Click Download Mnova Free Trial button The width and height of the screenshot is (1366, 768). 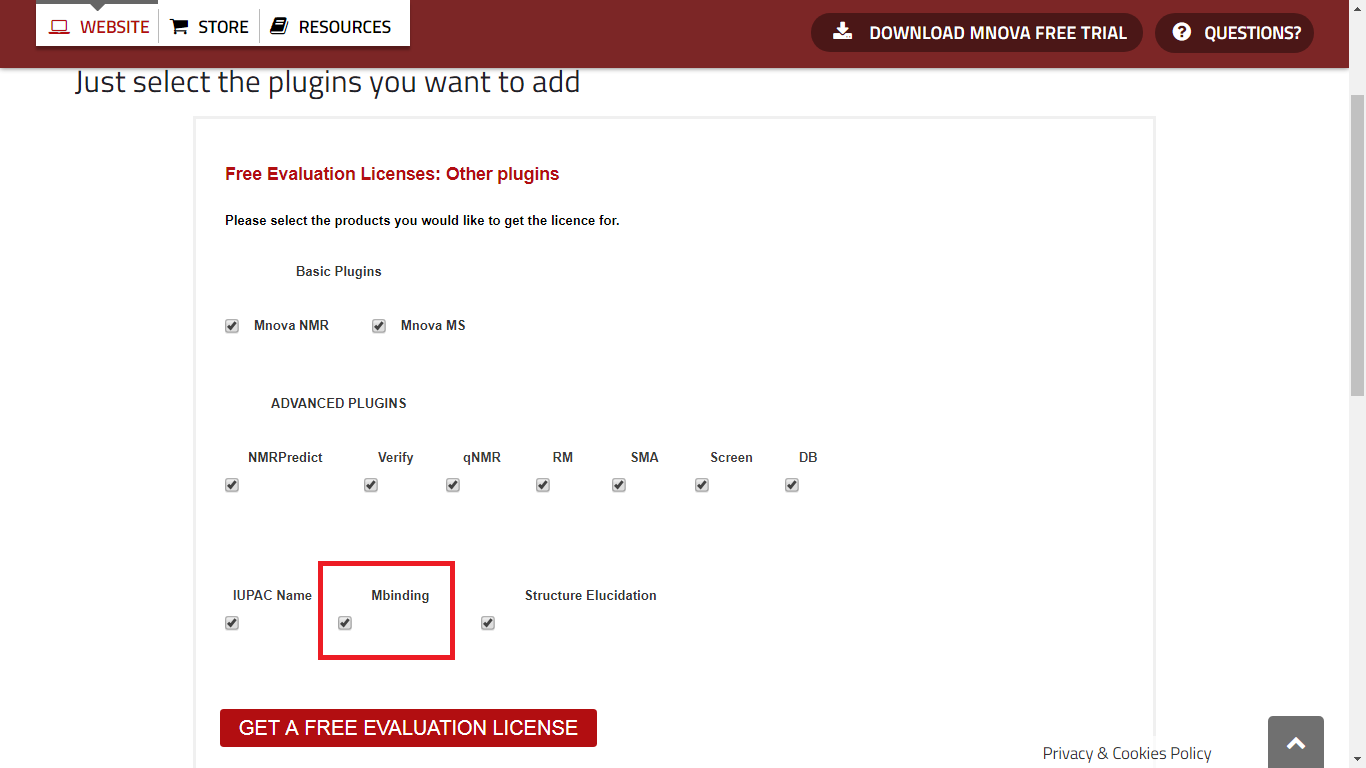click(x=977, y=33)
